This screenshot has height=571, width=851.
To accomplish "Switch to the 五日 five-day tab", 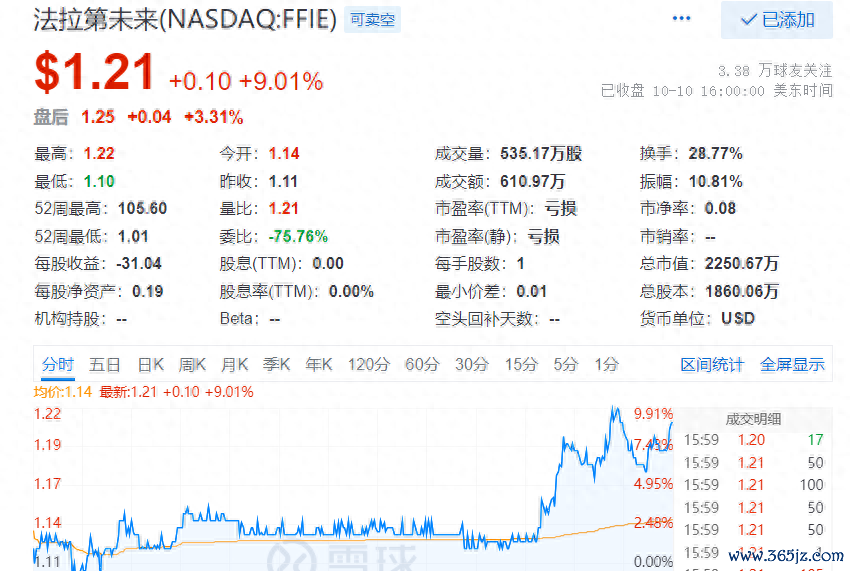I will point(104,364).
